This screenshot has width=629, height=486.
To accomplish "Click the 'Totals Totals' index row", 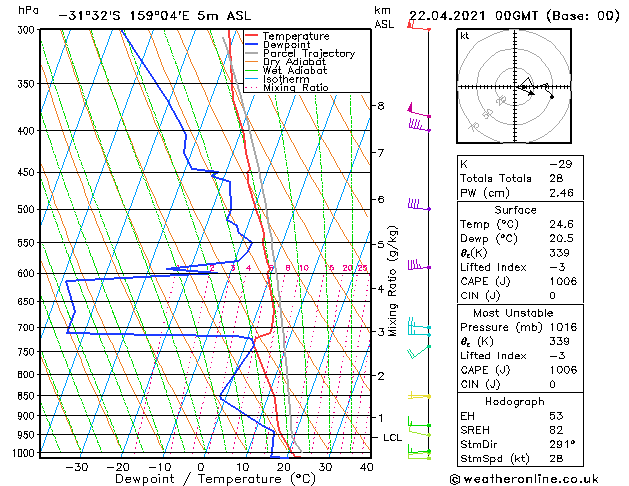I will point(520,178).
